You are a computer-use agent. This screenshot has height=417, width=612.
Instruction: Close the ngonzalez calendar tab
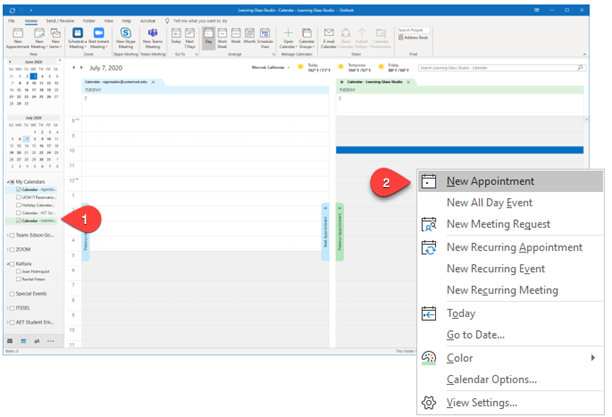click(153, 82)
